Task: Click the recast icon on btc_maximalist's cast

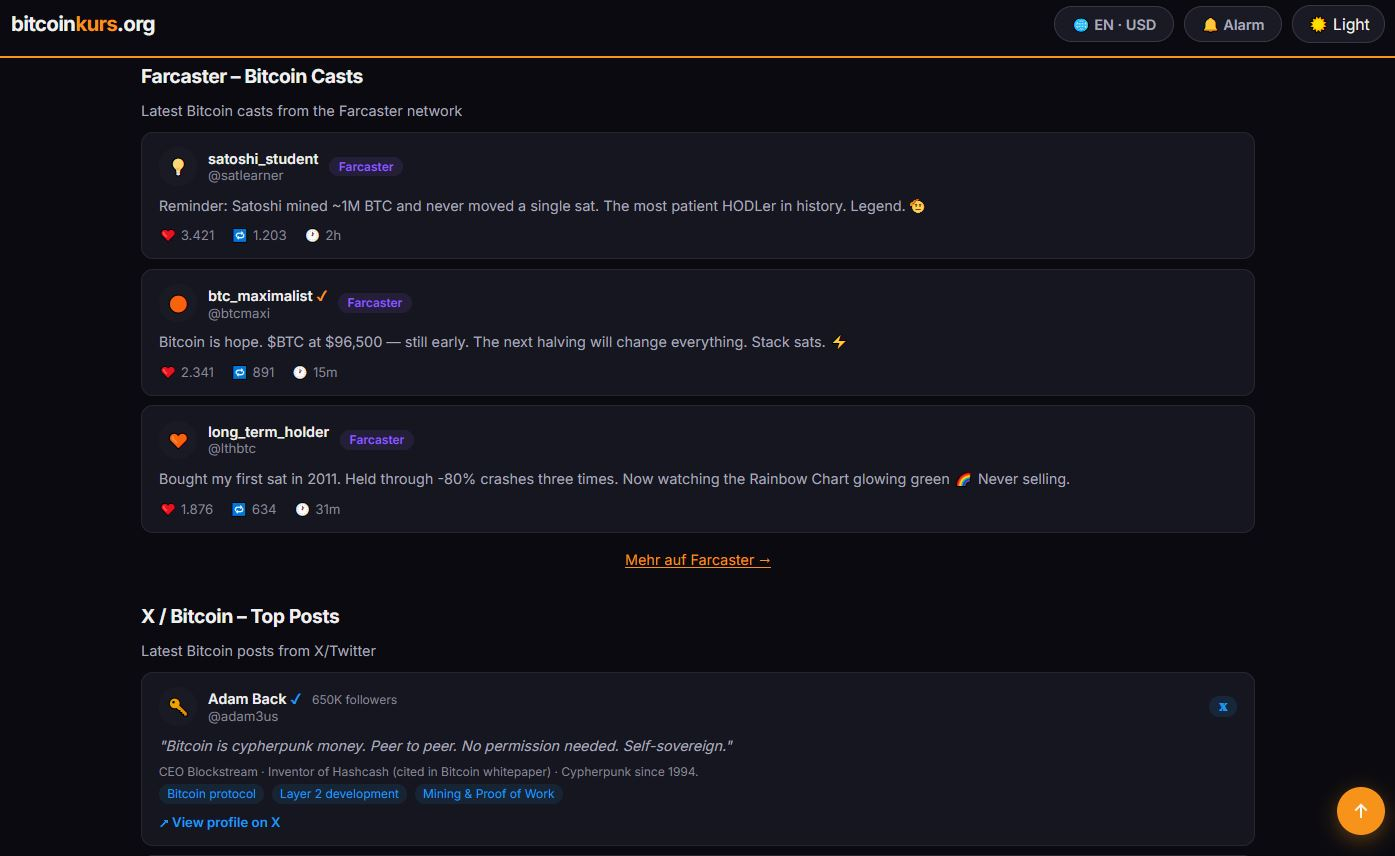Action: point(240,373)
